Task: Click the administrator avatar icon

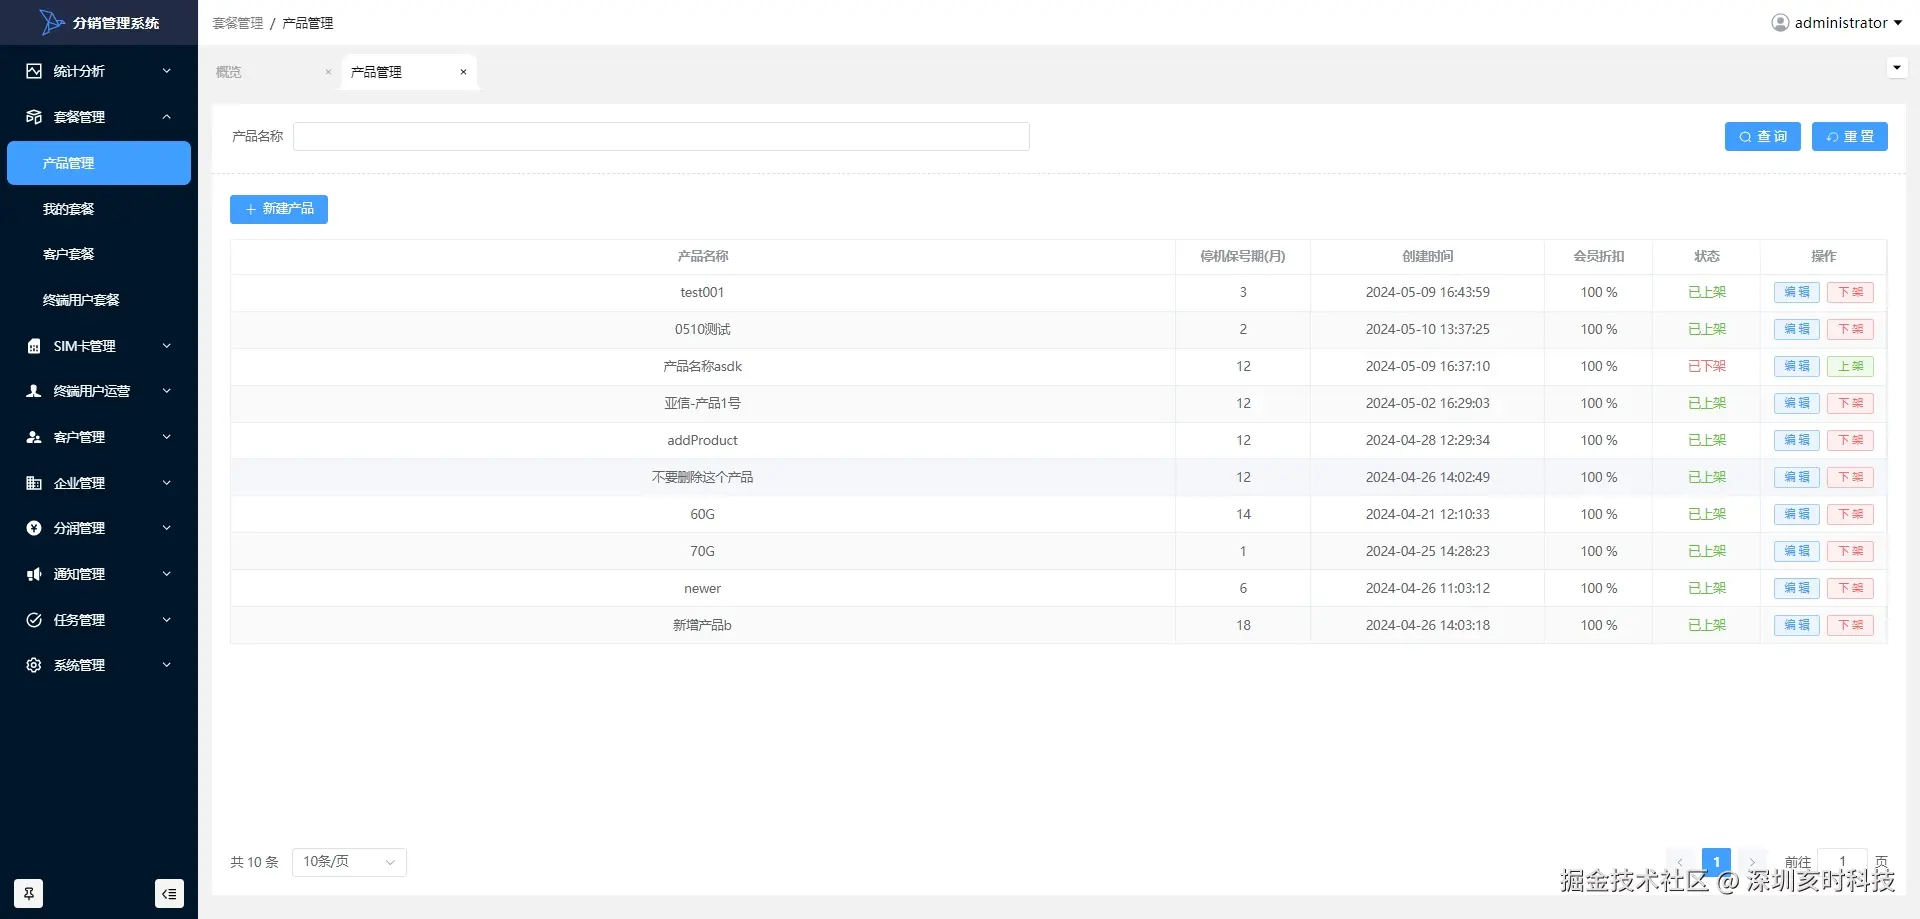Action: pos(1780,22)
